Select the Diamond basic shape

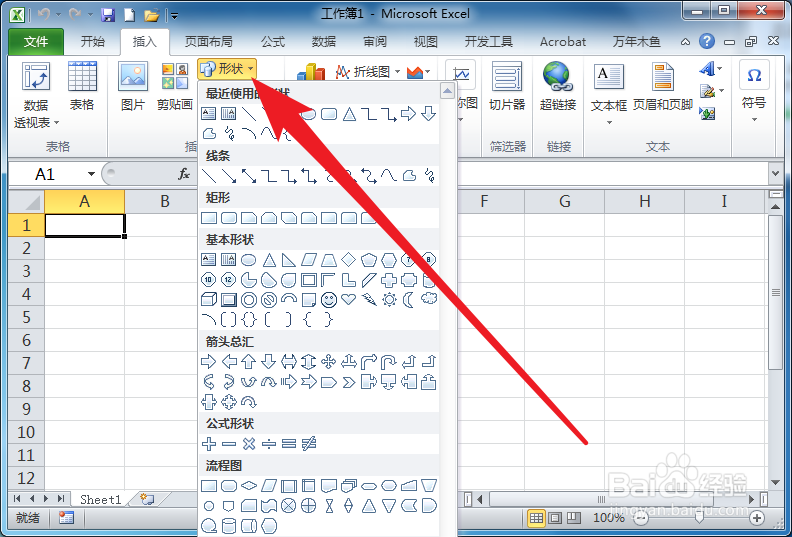coord(349,260)
